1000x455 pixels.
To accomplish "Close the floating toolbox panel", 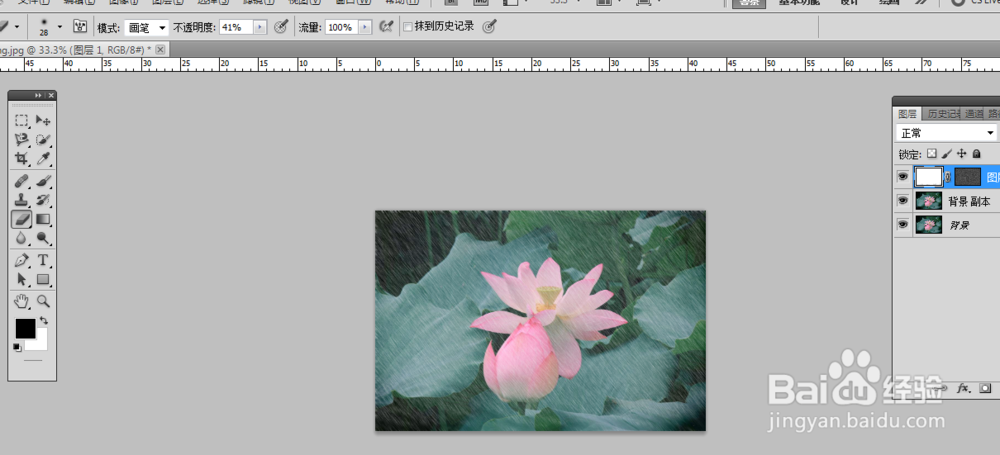I will pyautogui.click(x=52, y=95).
